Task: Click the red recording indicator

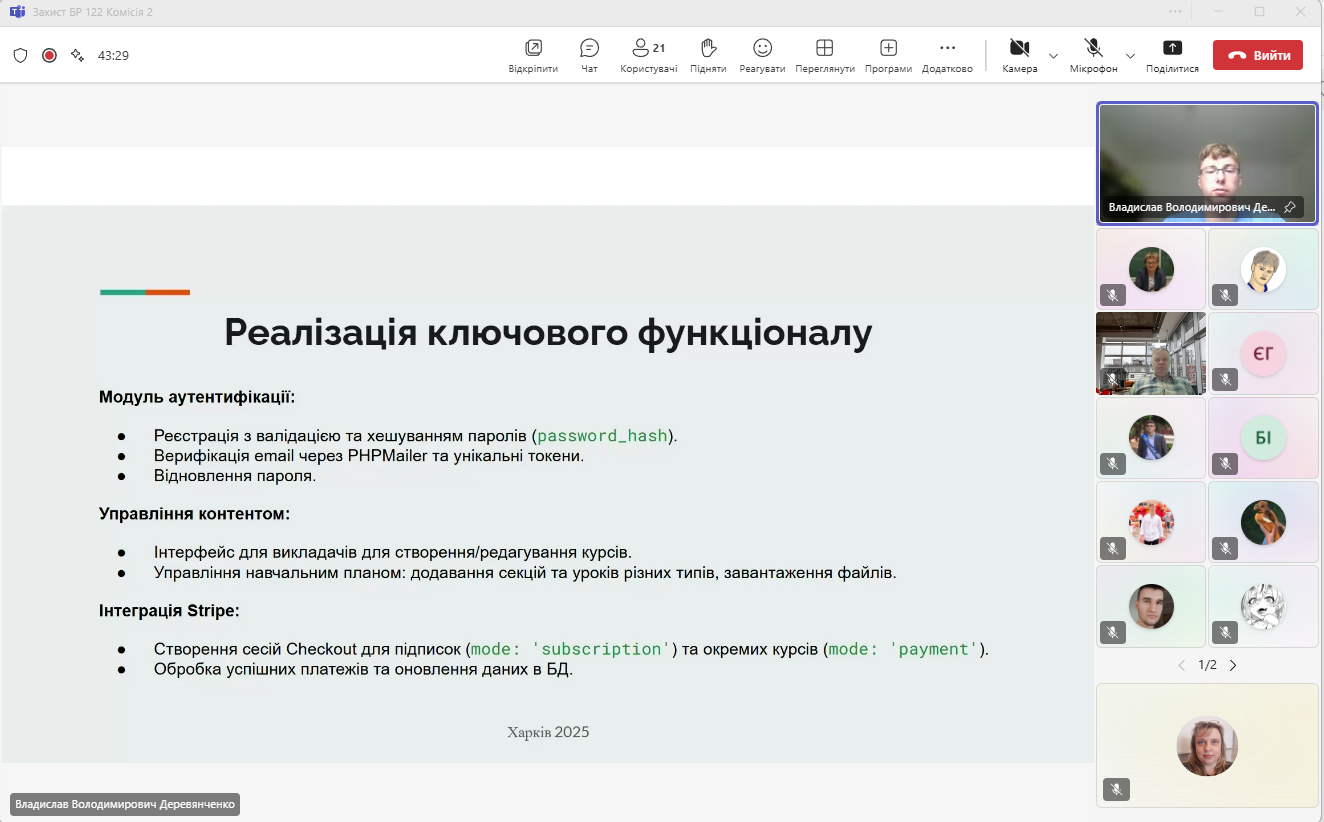Action: point(49,55)
